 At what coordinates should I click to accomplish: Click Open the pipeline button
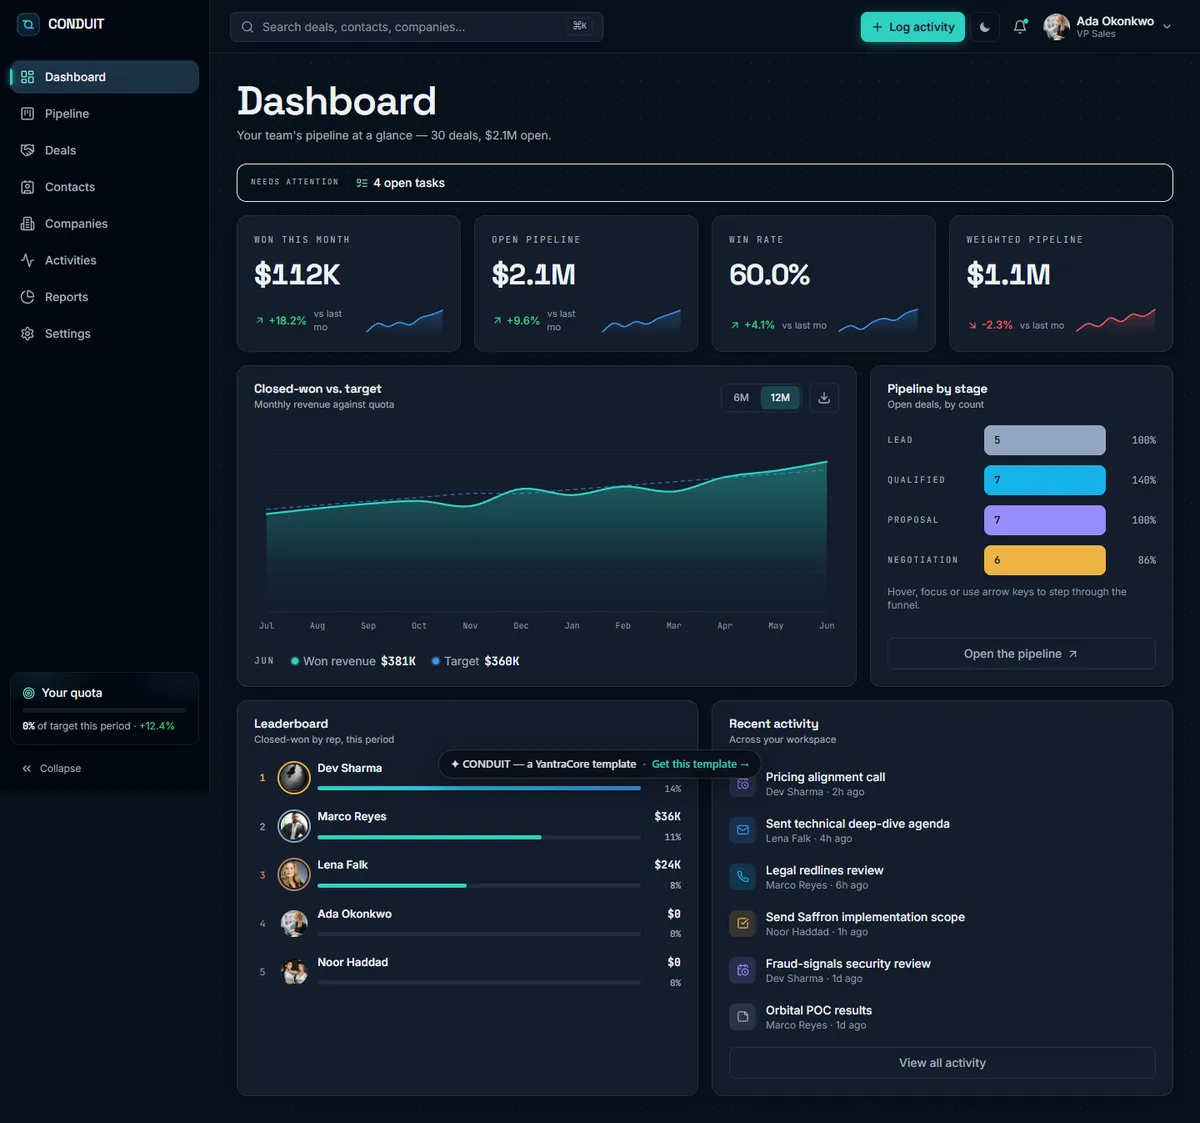tap(1021, 654)
